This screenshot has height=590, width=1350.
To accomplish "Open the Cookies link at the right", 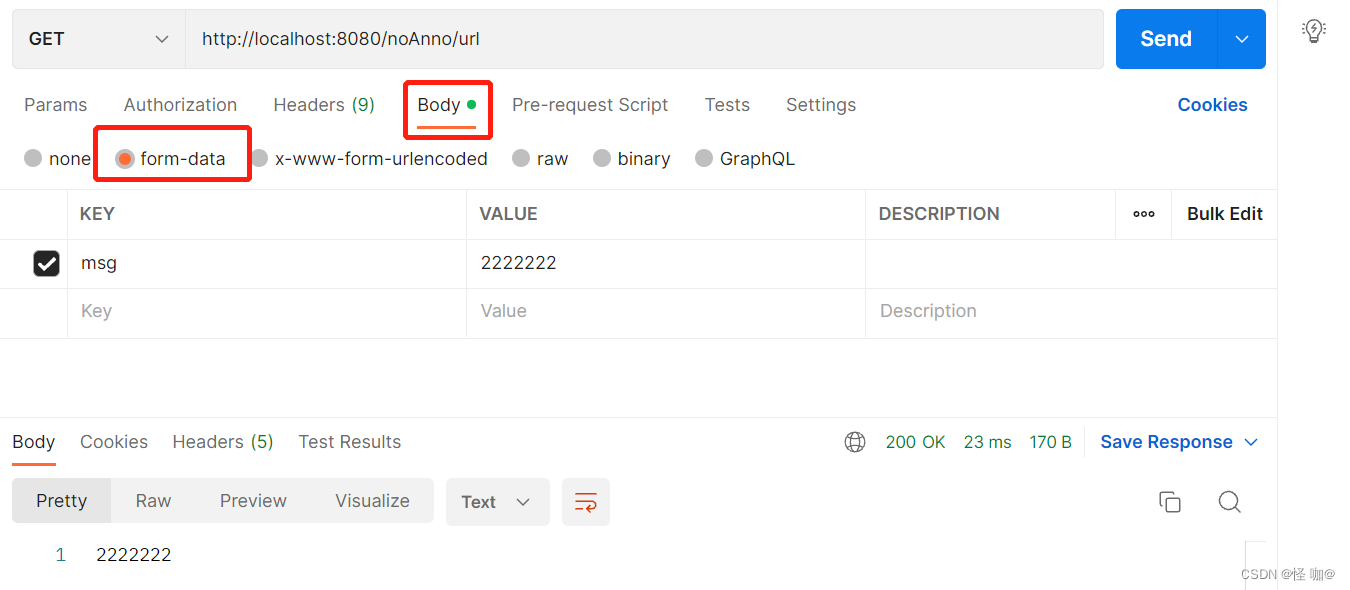I will pos(1212,105).
